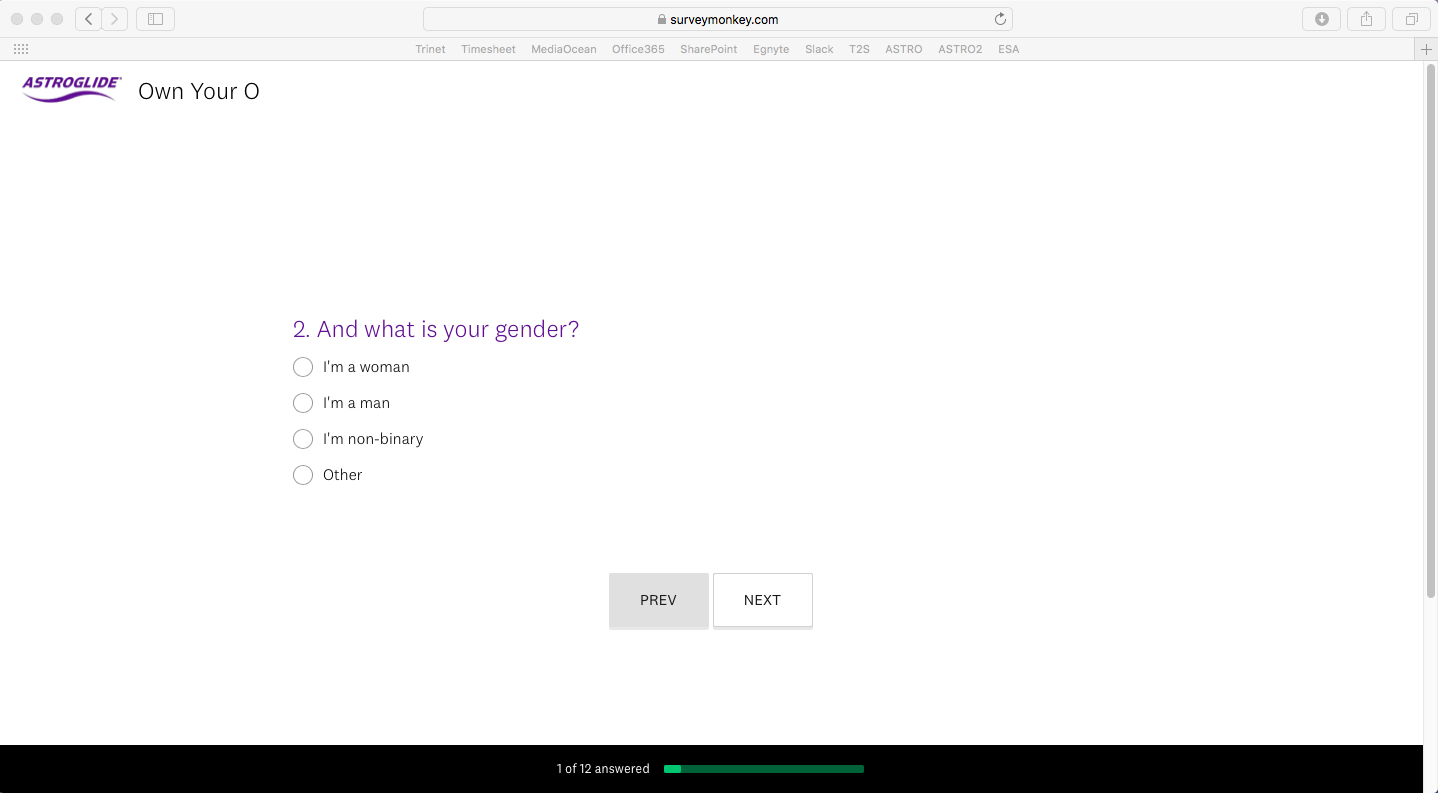Select the "I'm a man" radio button
The height and width of the screenshot is (793, 1438).
(x=303, y=403)
